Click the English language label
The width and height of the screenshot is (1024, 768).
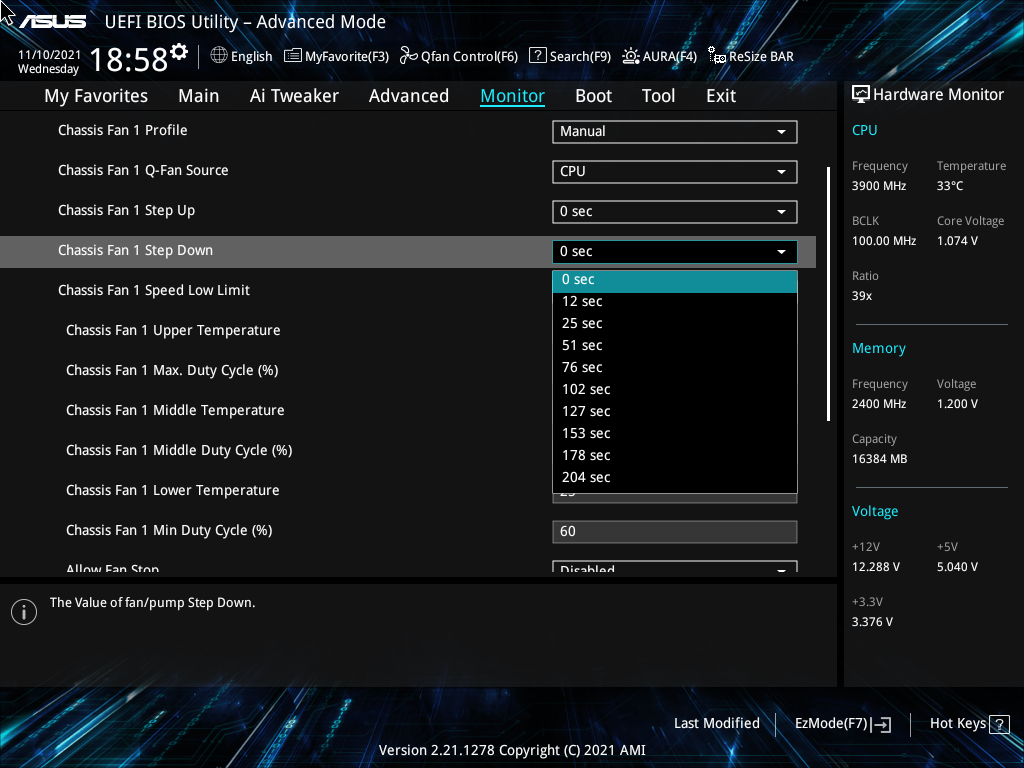click(251, 56)
